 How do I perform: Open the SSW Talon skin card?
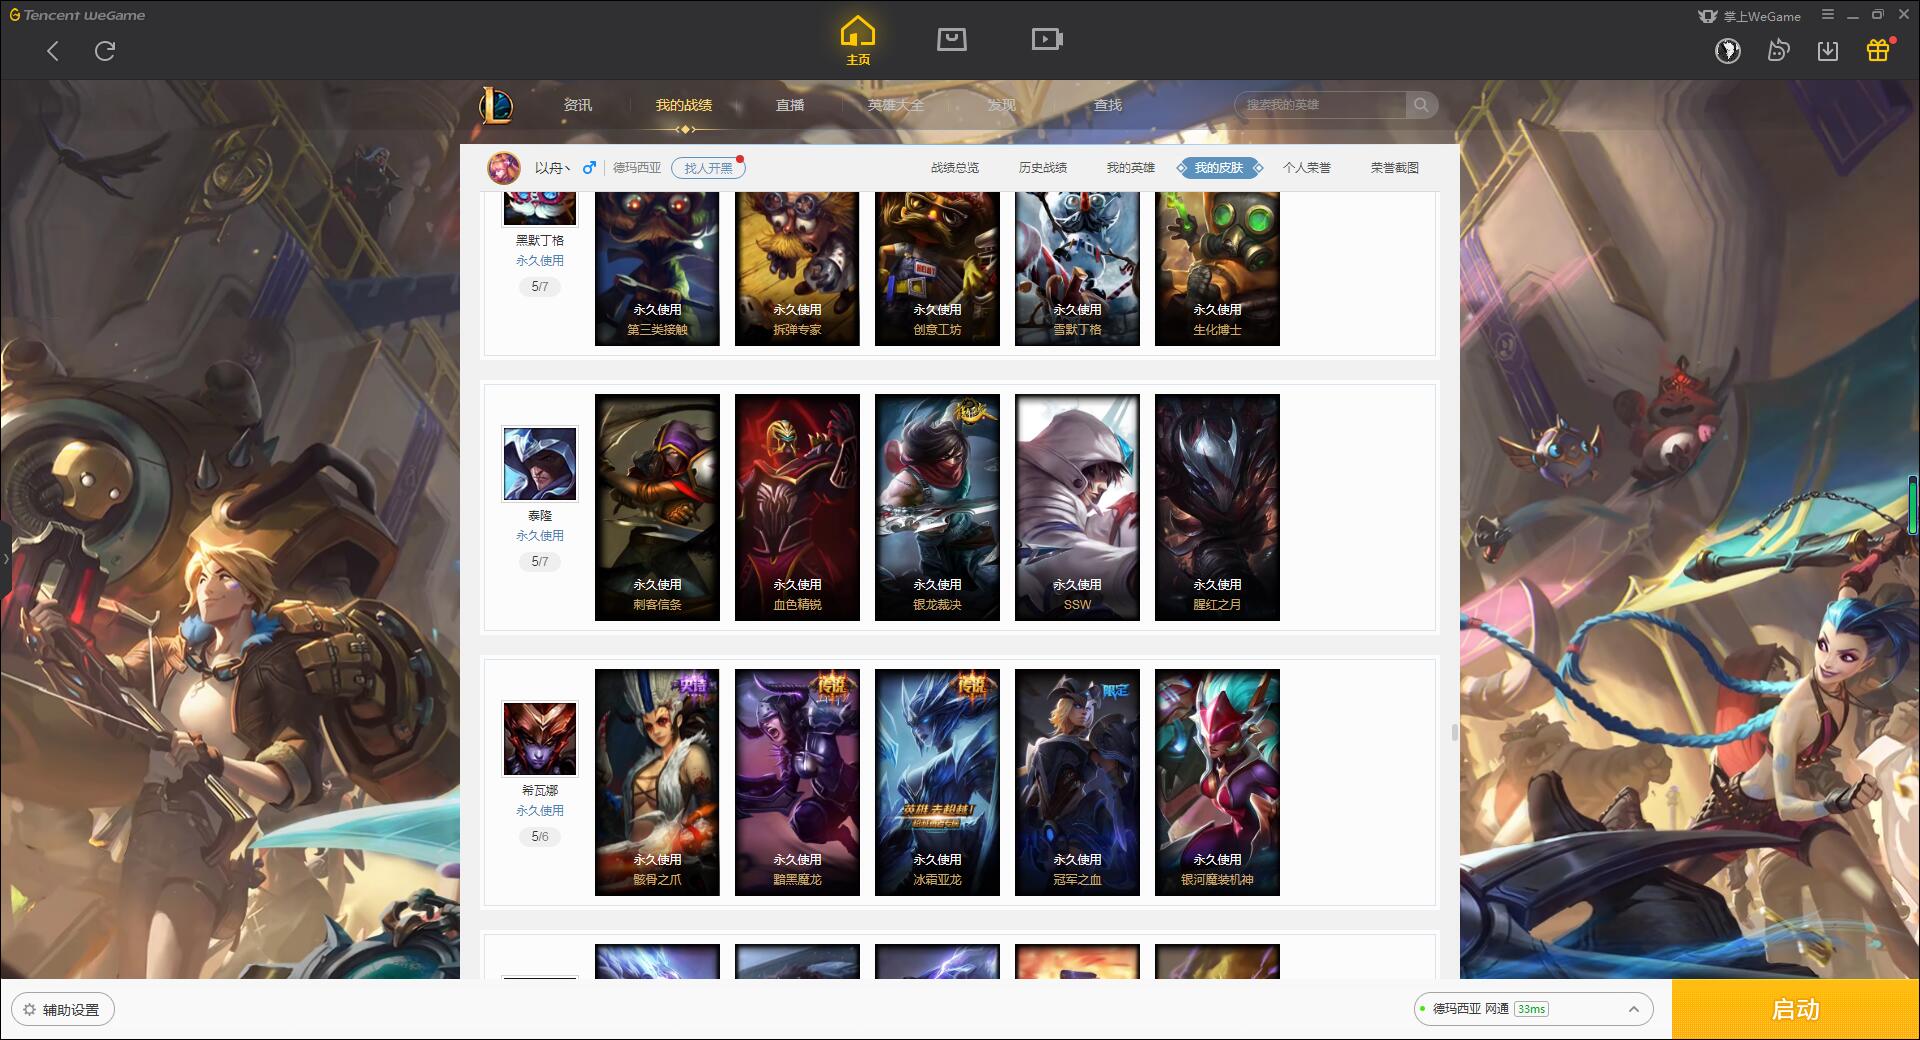pos(1077,507)
